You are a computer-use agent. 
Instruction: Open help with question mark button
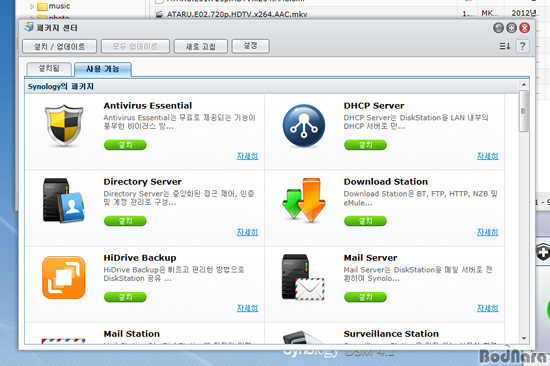tap(522, 46)
